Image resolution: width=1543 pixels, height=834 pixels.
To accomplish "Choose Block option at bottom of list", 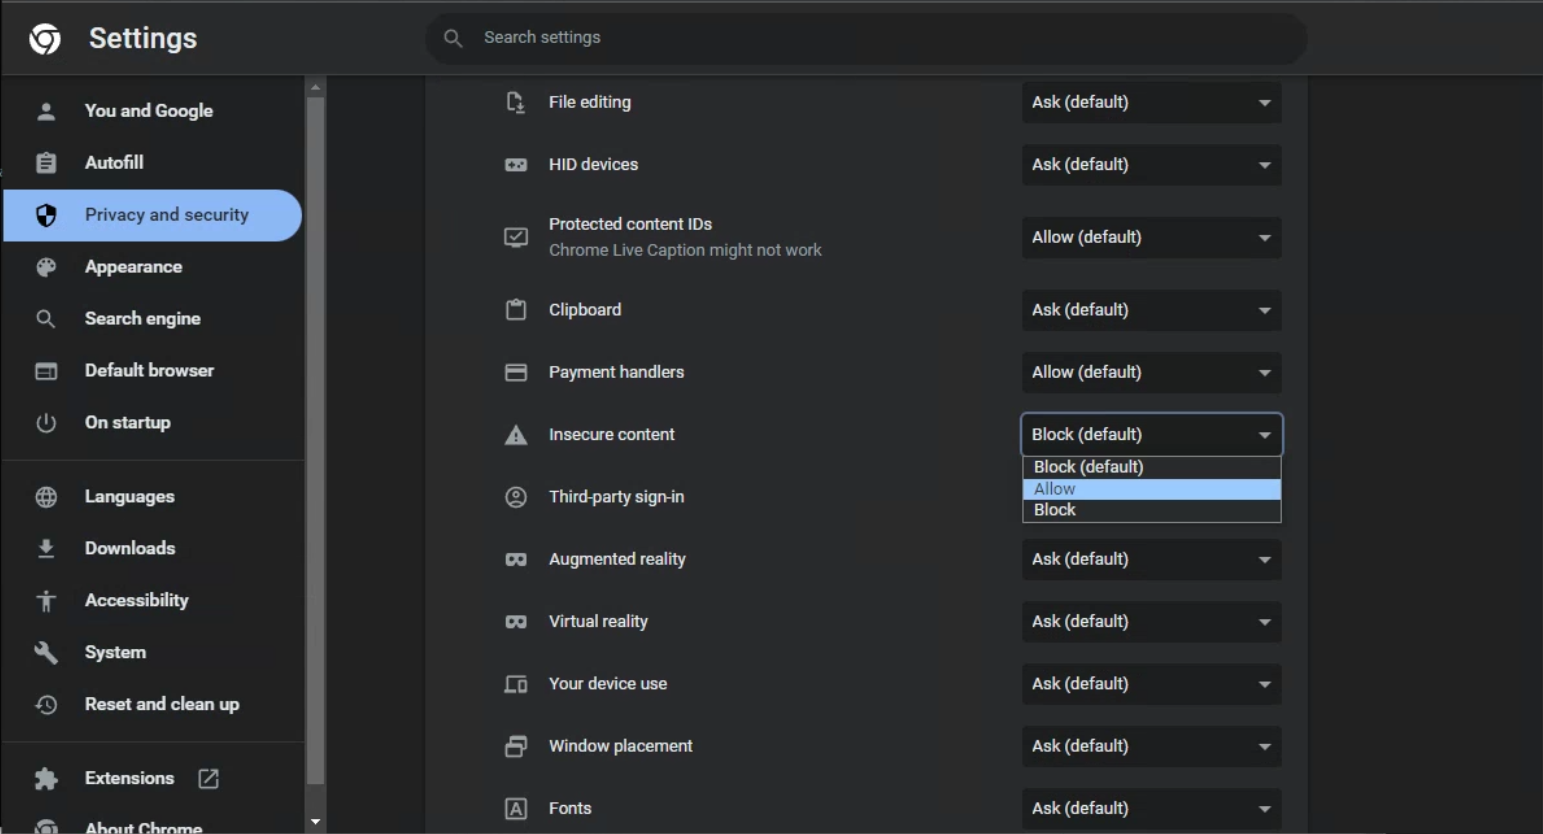I will (1150, 510).
